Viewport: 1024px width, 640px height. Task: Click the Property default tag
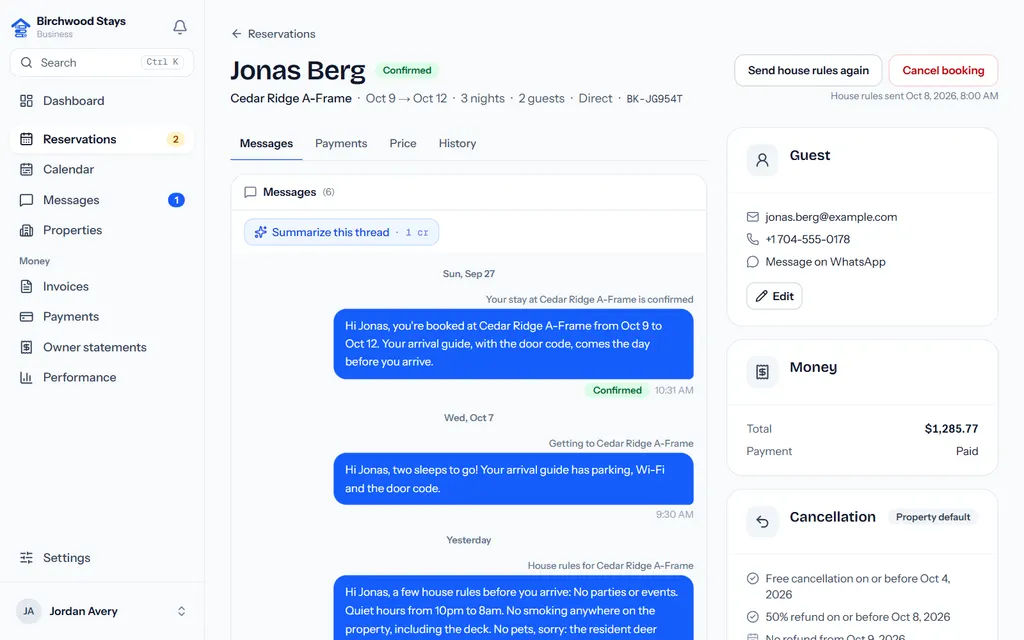click(933, 517)
